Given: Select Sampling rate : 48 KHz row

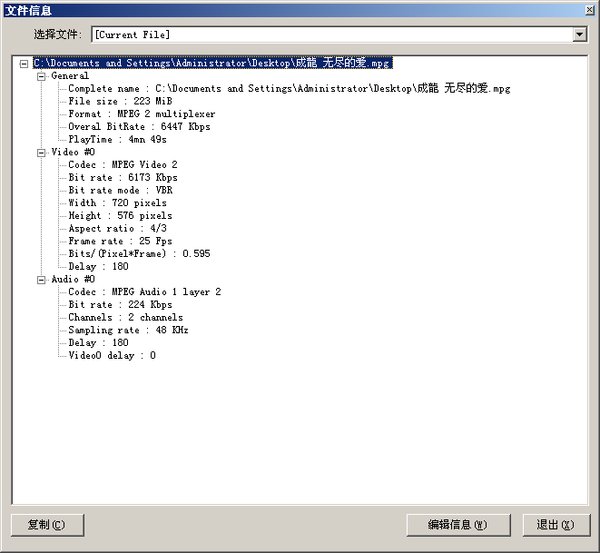Looking at the screenshot, I should click(x=128, y=330).
